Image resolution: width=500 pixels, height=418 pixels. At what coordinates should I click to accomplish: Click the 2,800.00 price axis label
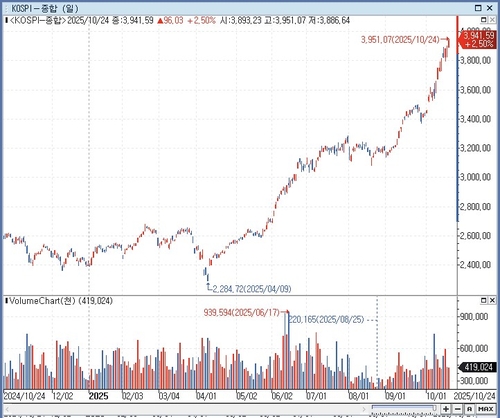click(x=476, y=207)
